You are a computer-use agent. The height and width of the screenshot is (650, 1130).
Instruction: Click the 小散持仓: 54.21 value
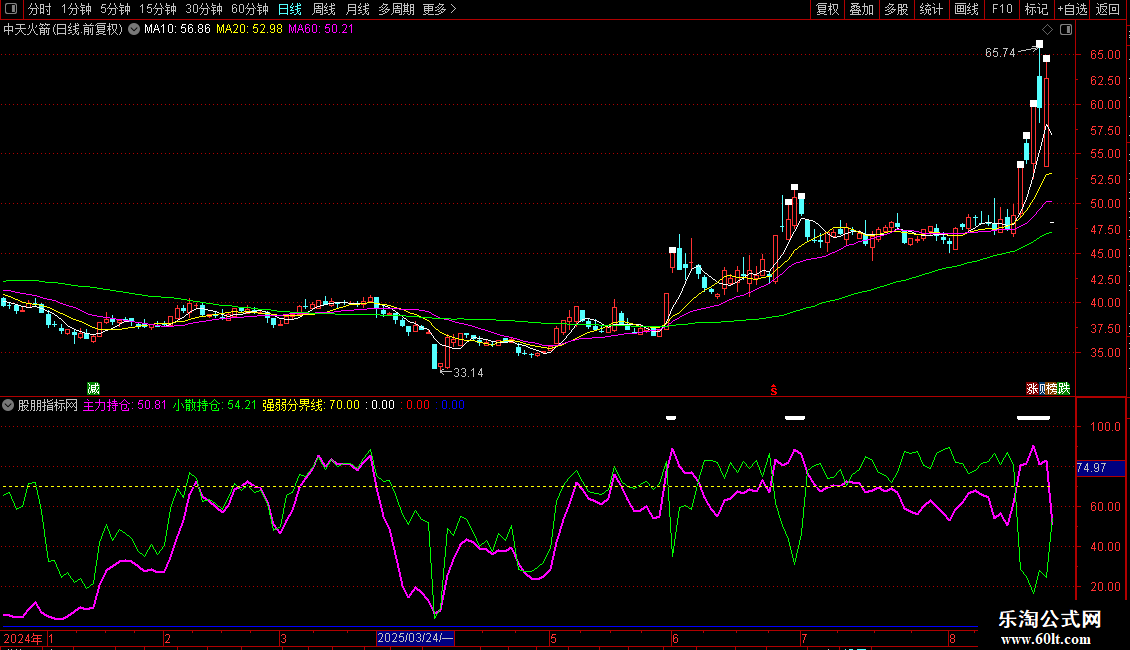(x=214, y=405)
